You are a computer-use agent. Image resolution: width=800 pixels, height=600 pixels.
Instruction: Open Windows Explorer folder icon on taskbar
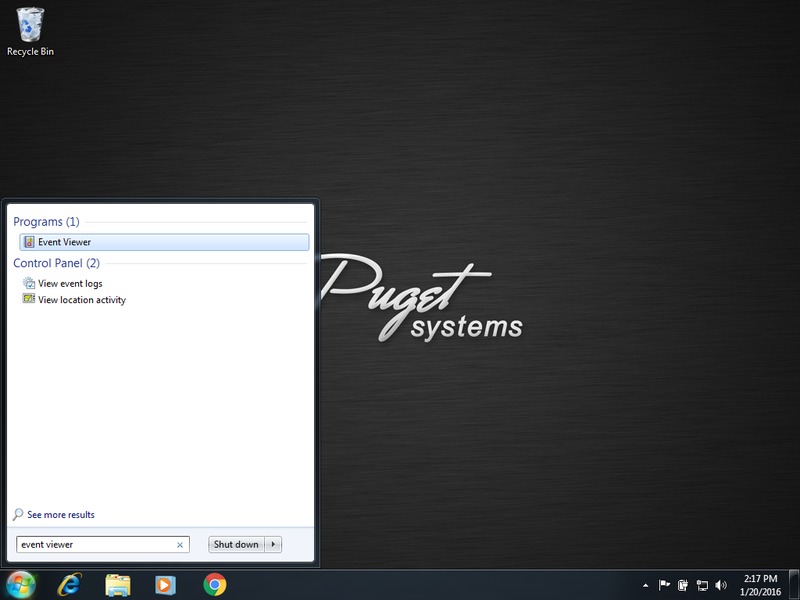pos(118,584)
